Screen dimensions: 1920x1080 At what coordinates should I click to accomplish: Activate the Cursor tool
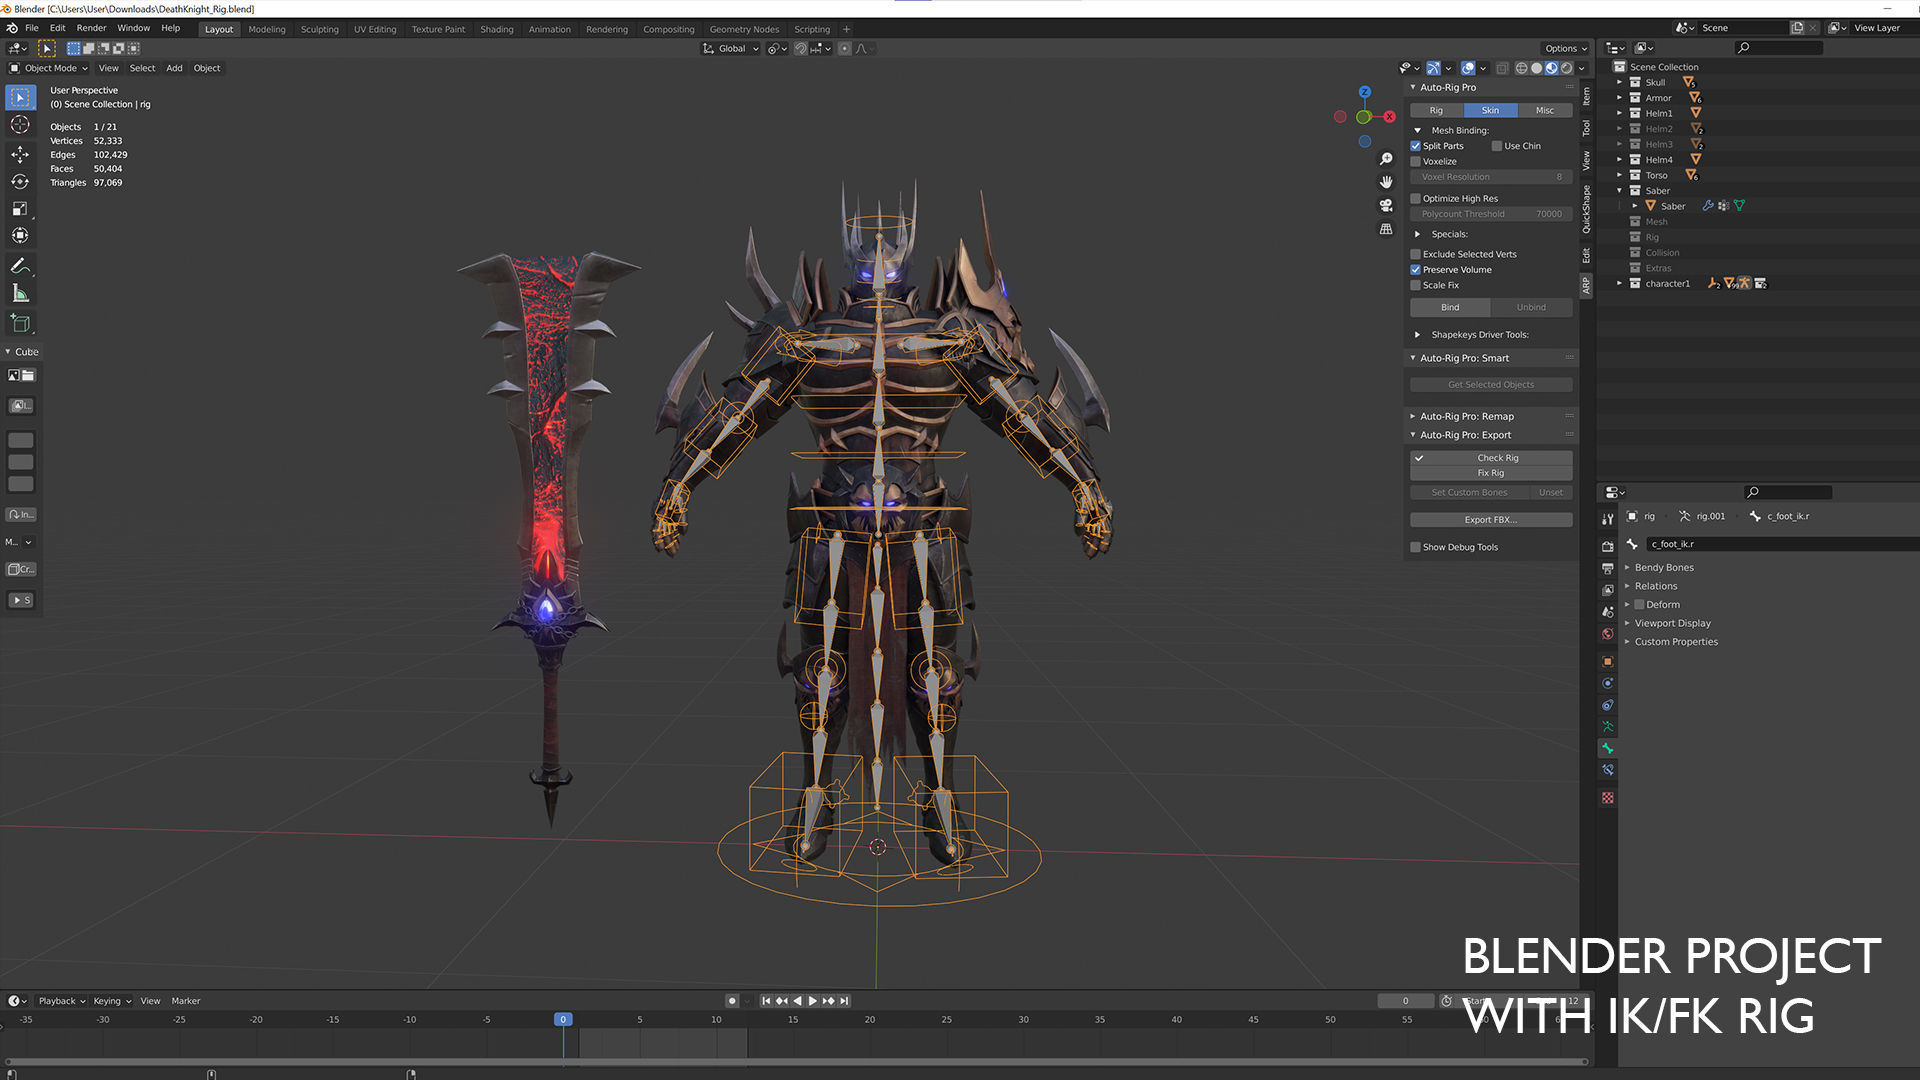point(21,125)
